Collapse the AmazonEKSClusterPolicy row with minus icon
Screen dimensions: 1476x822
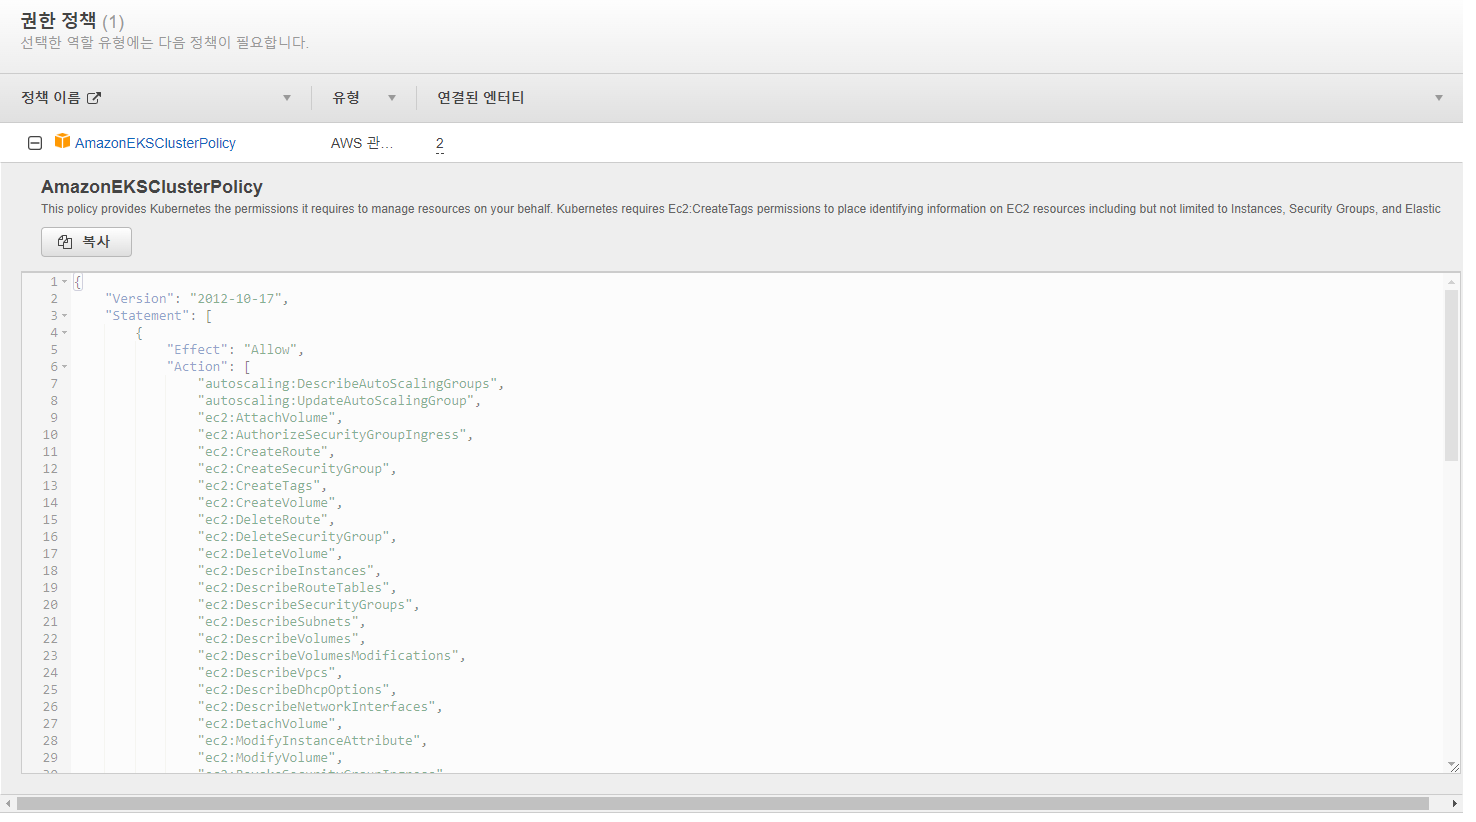[x=35, y=143]
